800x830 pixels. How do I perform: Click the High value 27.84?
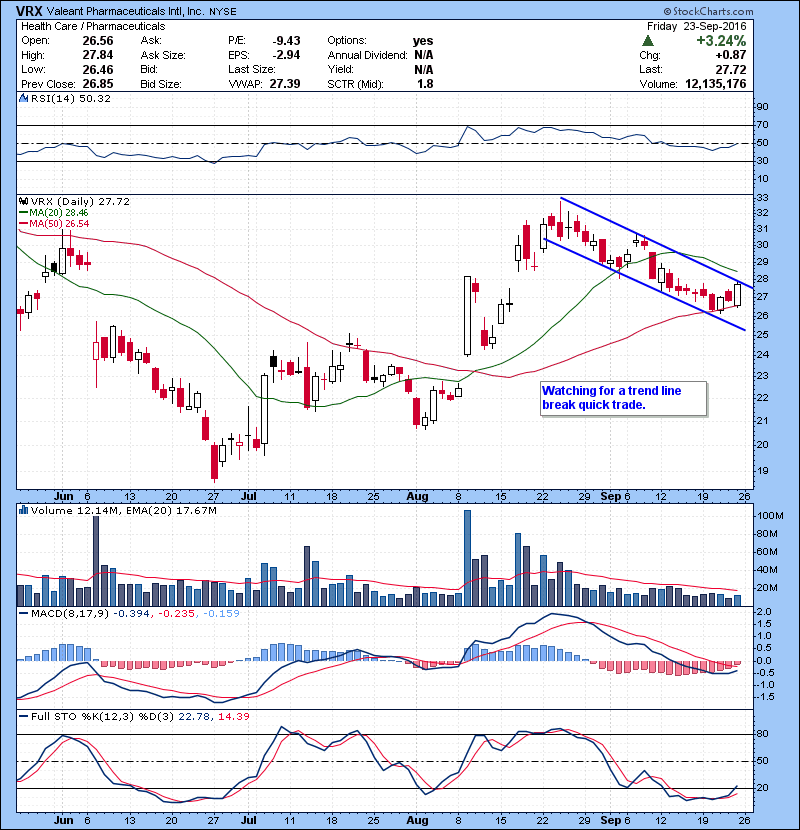click(98, 55)
